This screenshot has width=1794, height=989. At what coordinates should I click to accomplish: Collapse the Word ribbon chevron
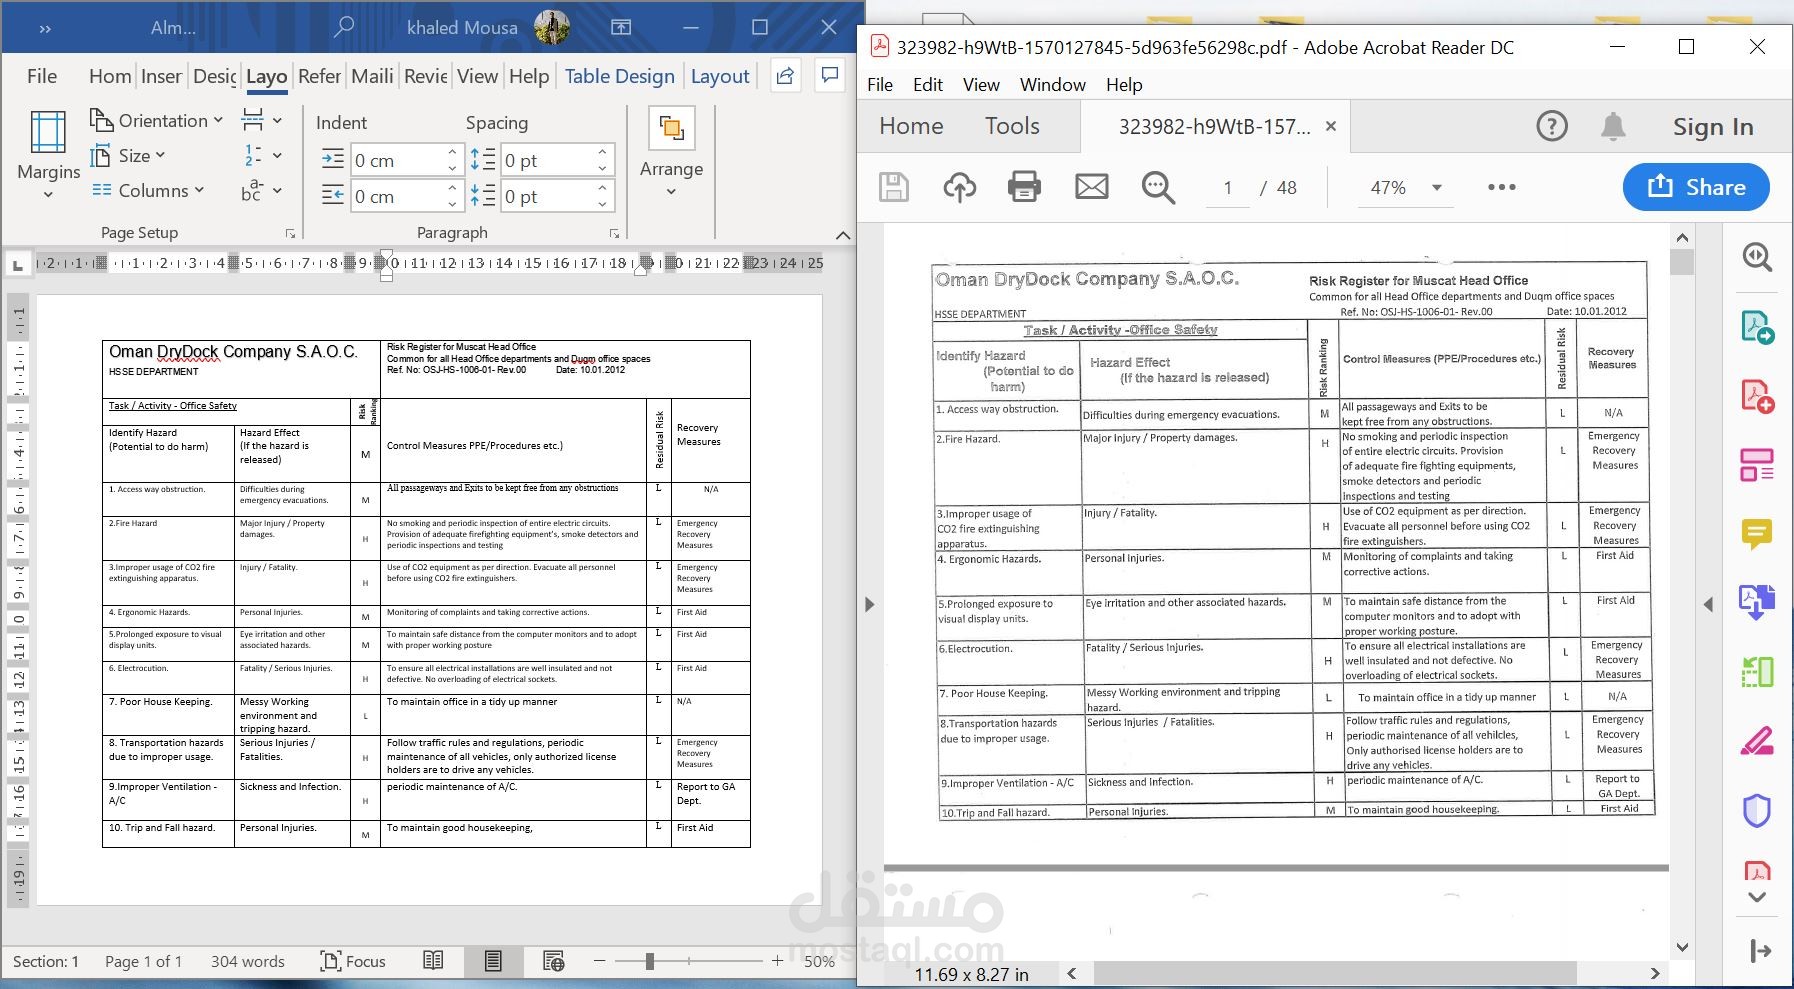843,235
